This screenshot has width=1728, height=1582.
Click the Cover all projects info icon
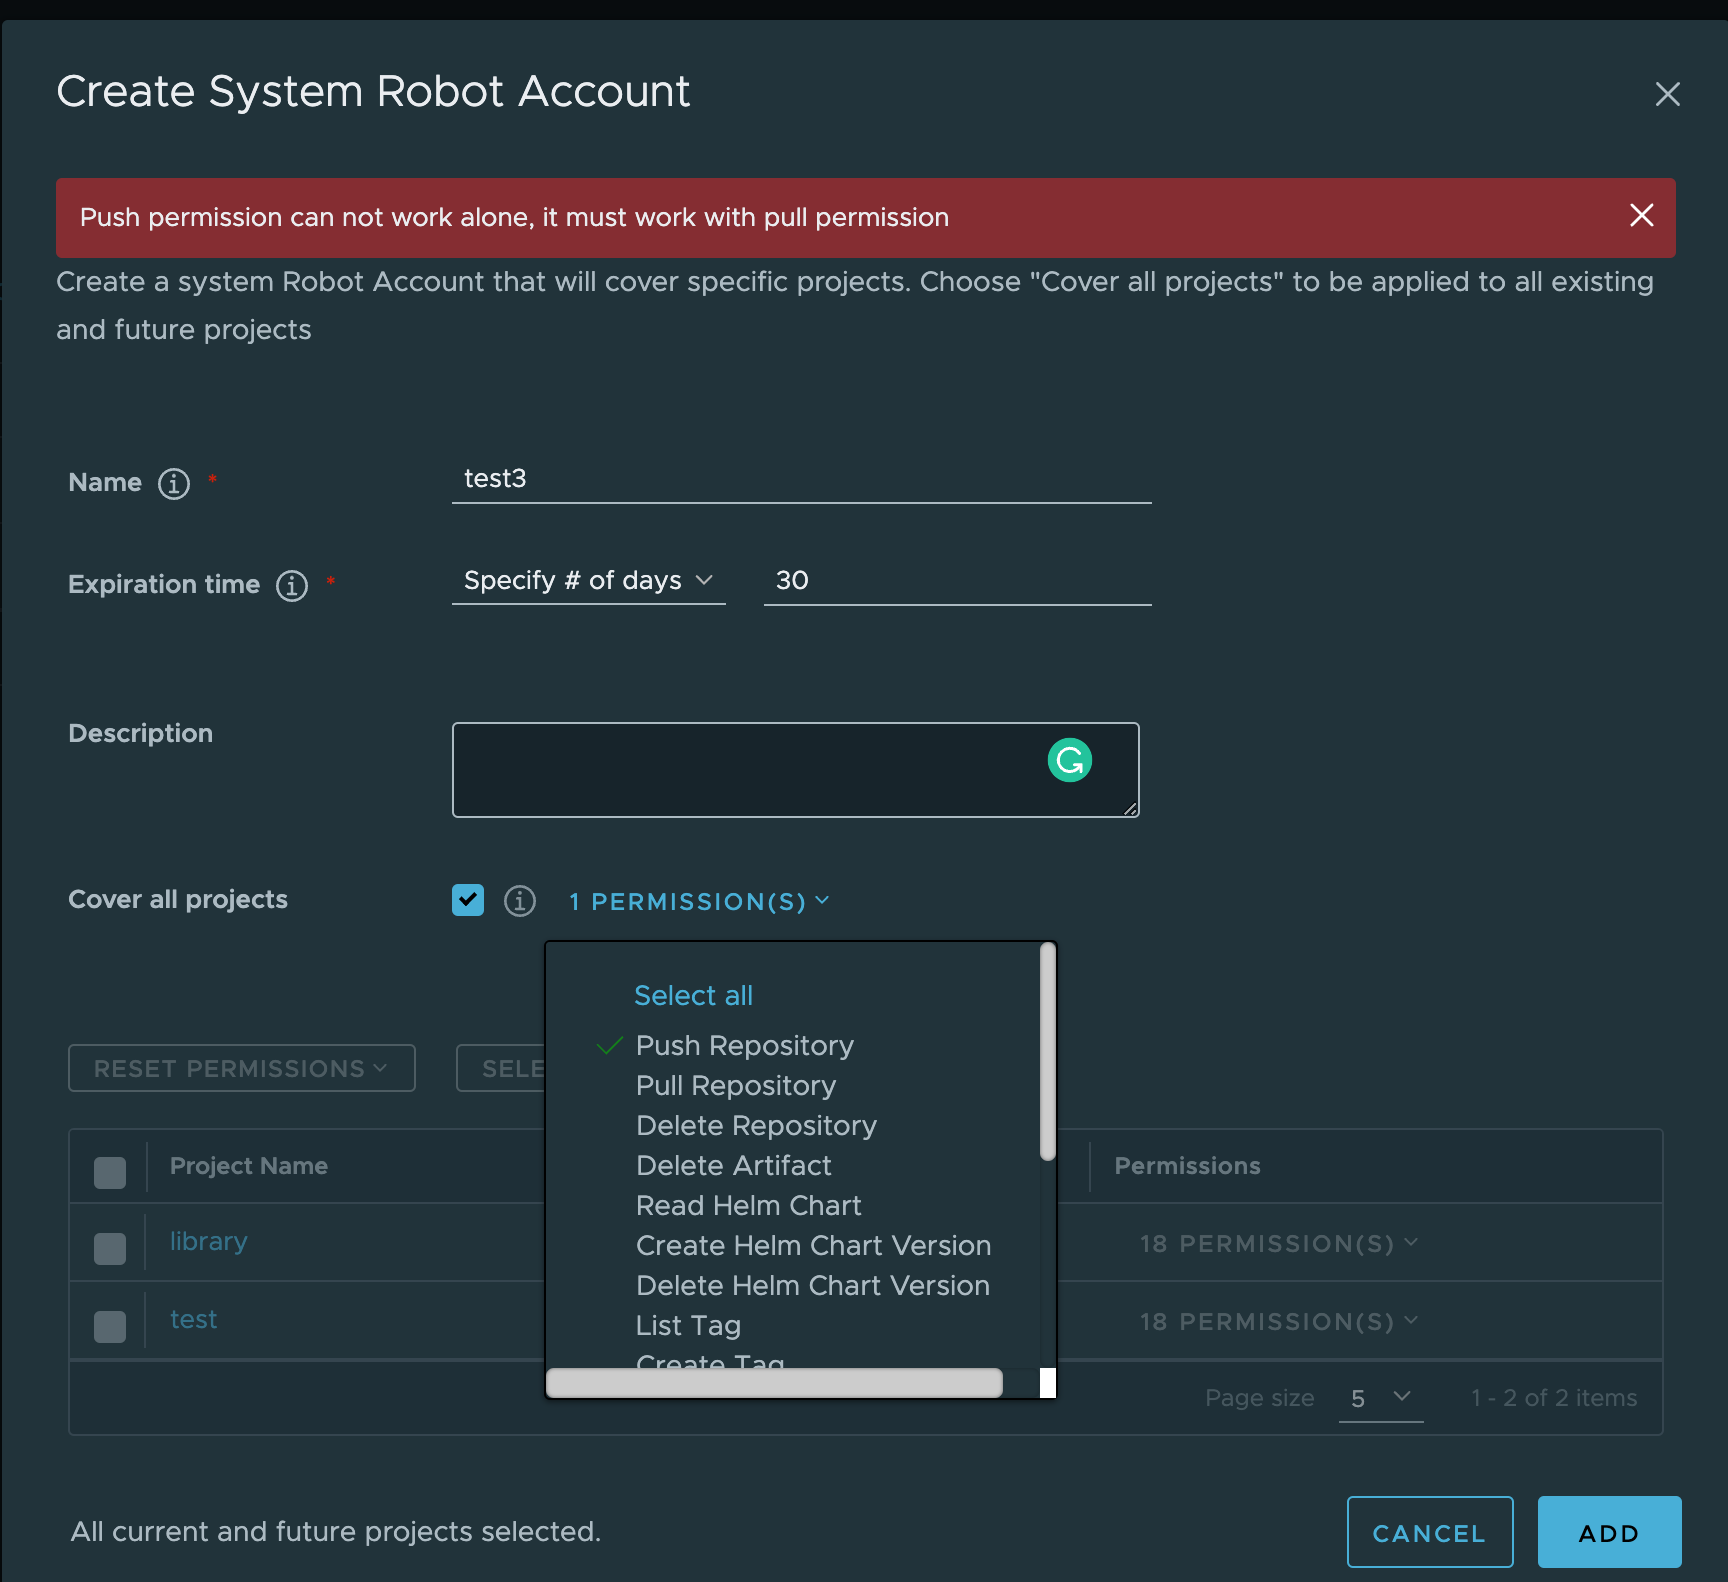point(520,901)
